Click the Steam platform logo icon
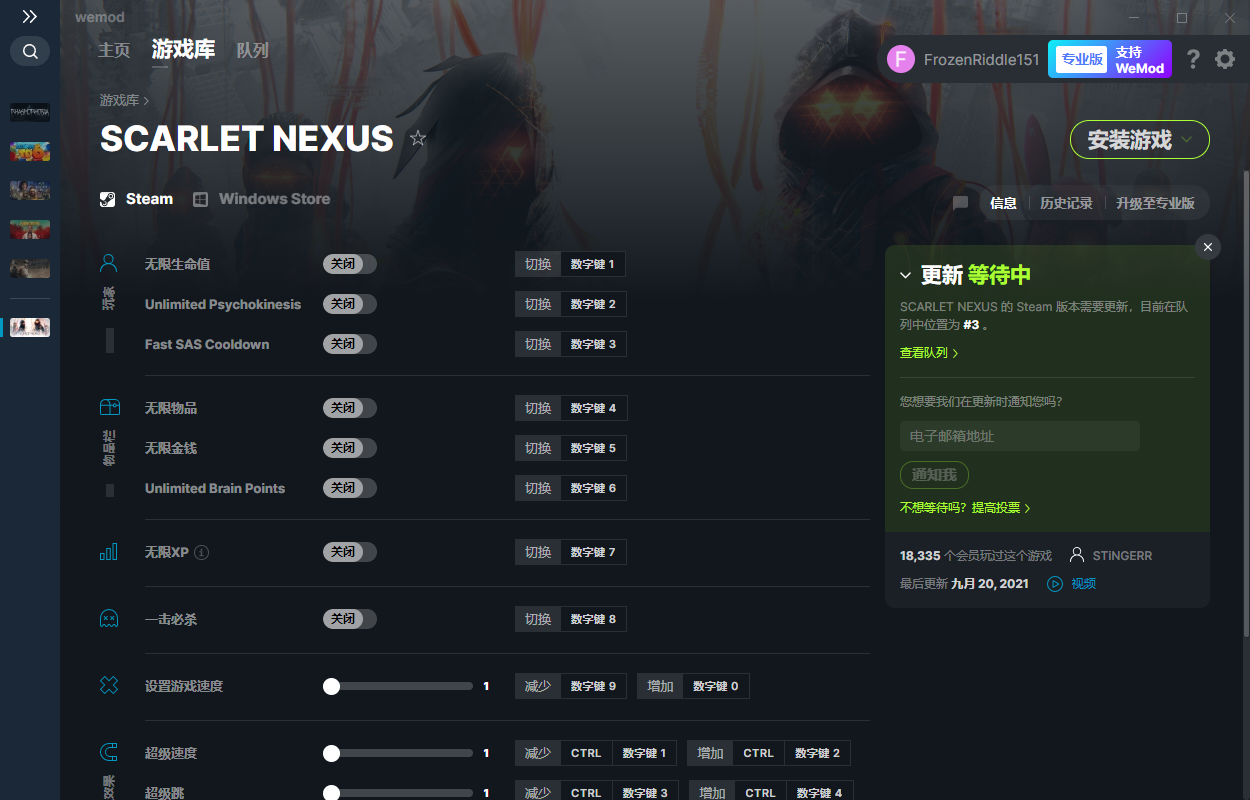This screenshot has height=800, width=1250. [108, 199]
